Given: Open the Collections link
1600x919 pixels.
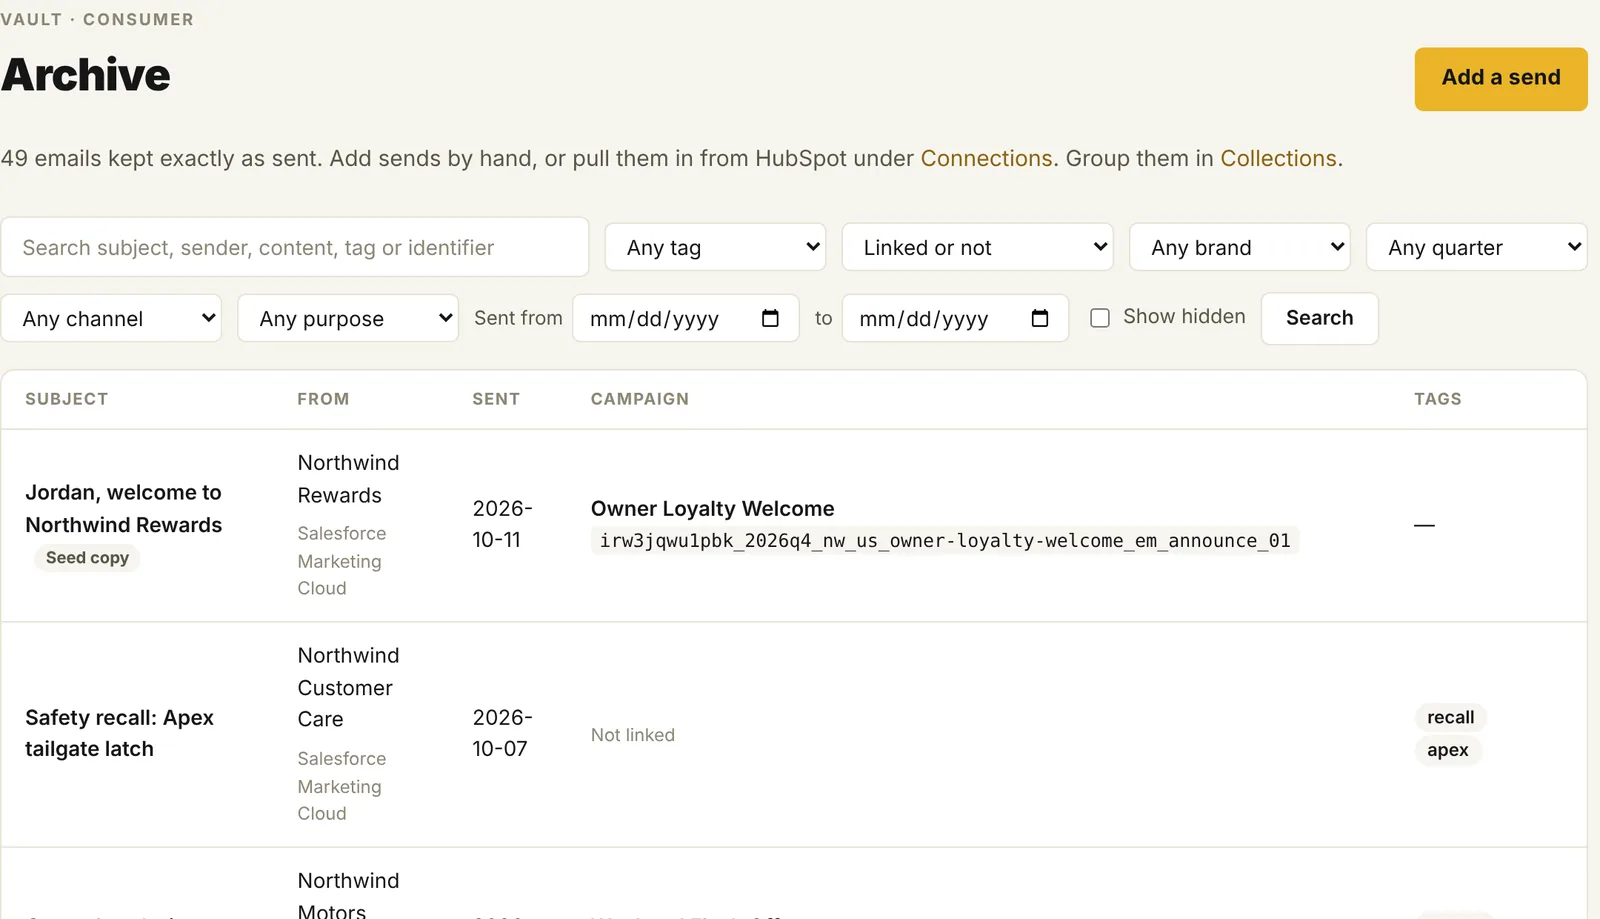Looking at the screenshot, I should pyautogui.click(x=1278, y=158).
